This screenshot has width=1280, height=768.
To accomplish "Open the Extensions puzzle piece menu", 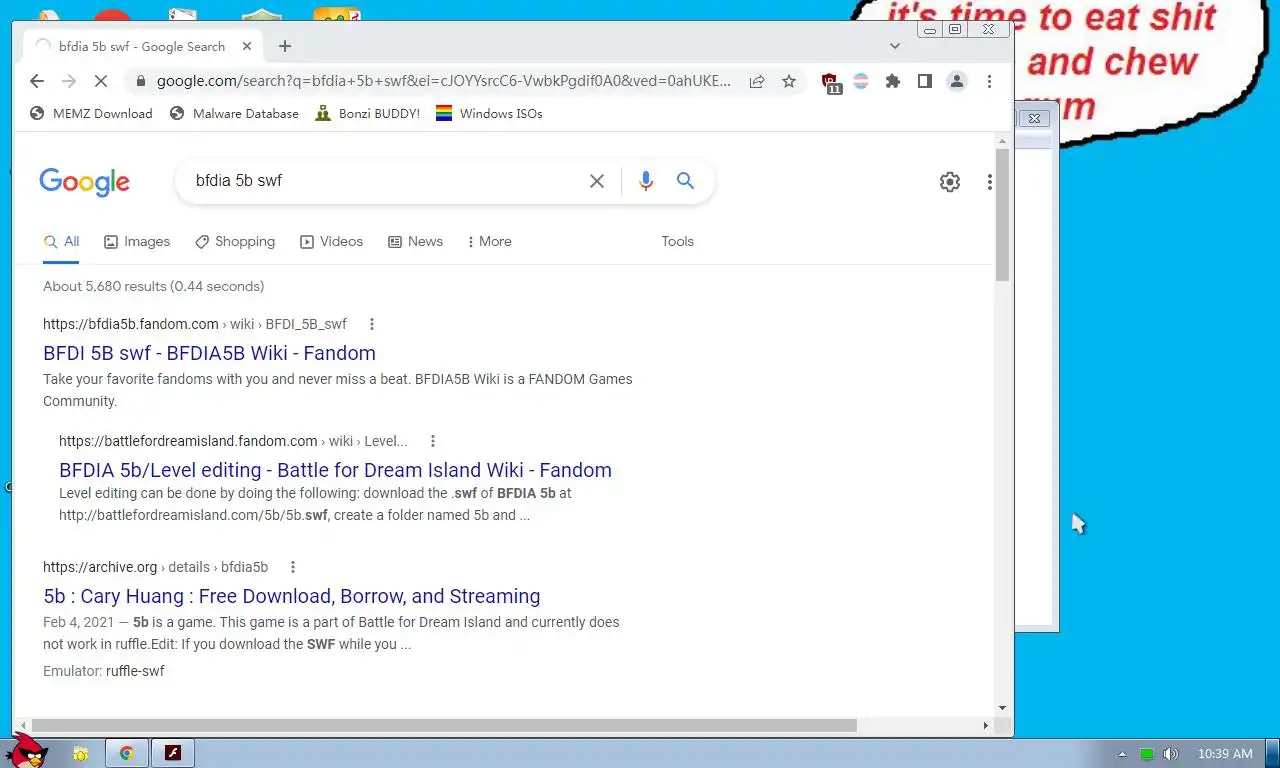I will pos(893,82).
